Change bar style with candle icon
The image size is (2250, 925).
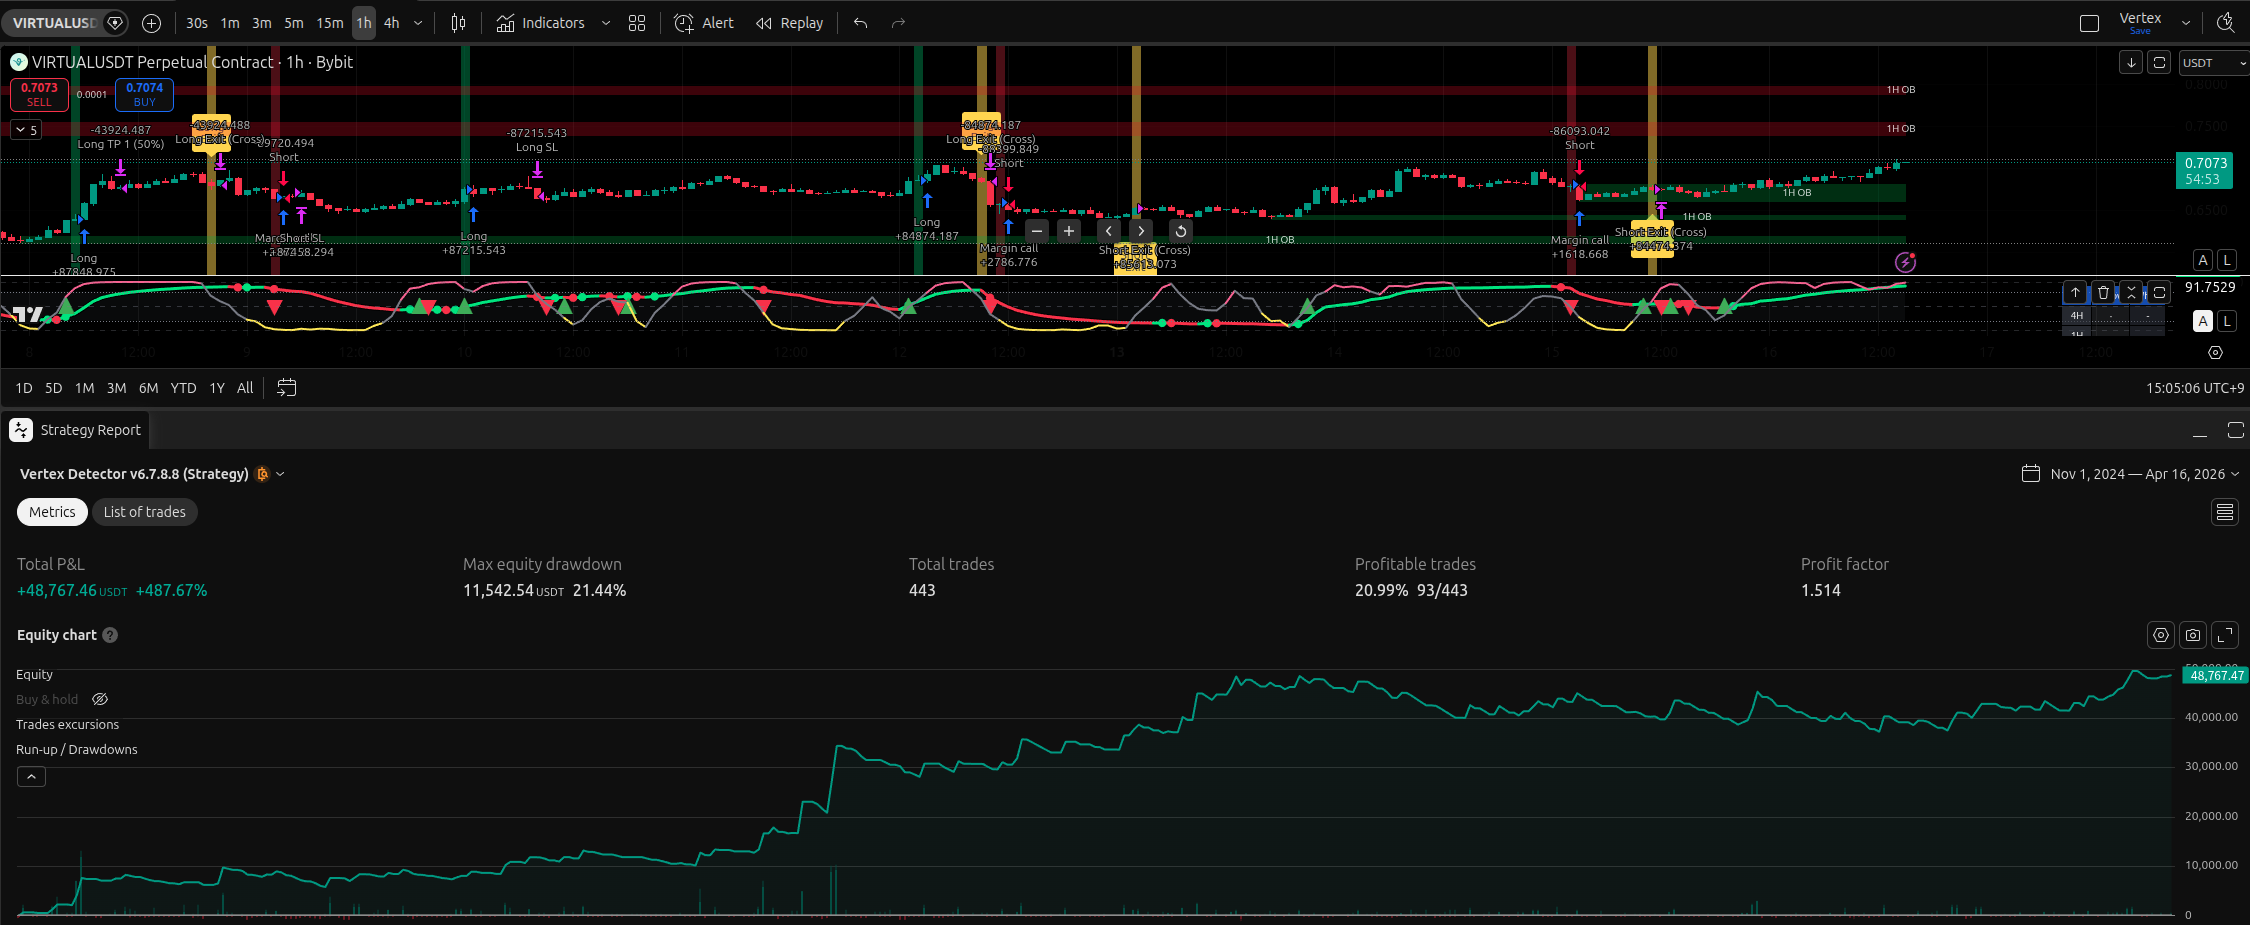(x=458, y=23)
